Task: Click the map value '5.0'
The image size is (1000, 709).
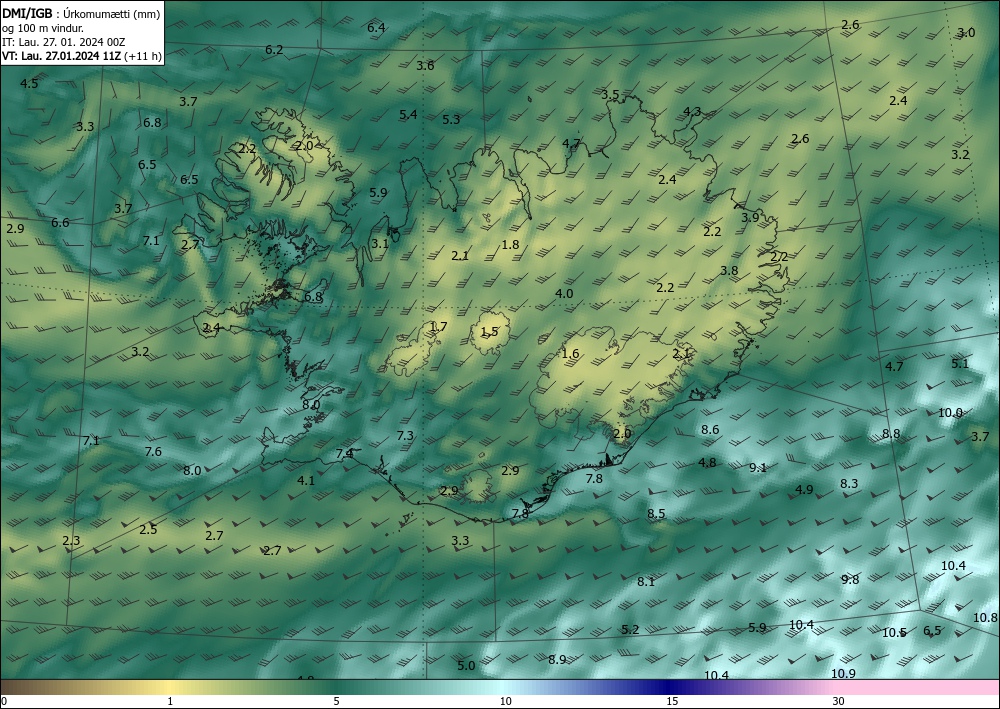Action: tap(466, 666)
